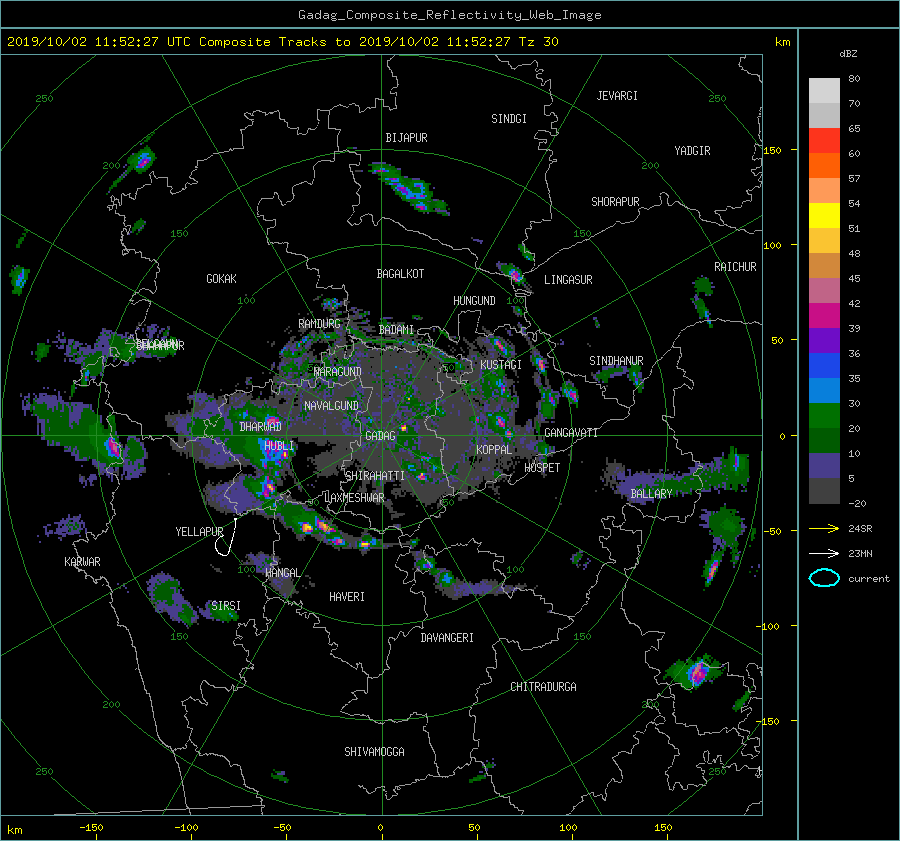Image resolution: width=900 pixels, height=841 pixels.
Task: Click the 150 km mark on right axis
Action: pyautogui.click(x=772, y=150)
